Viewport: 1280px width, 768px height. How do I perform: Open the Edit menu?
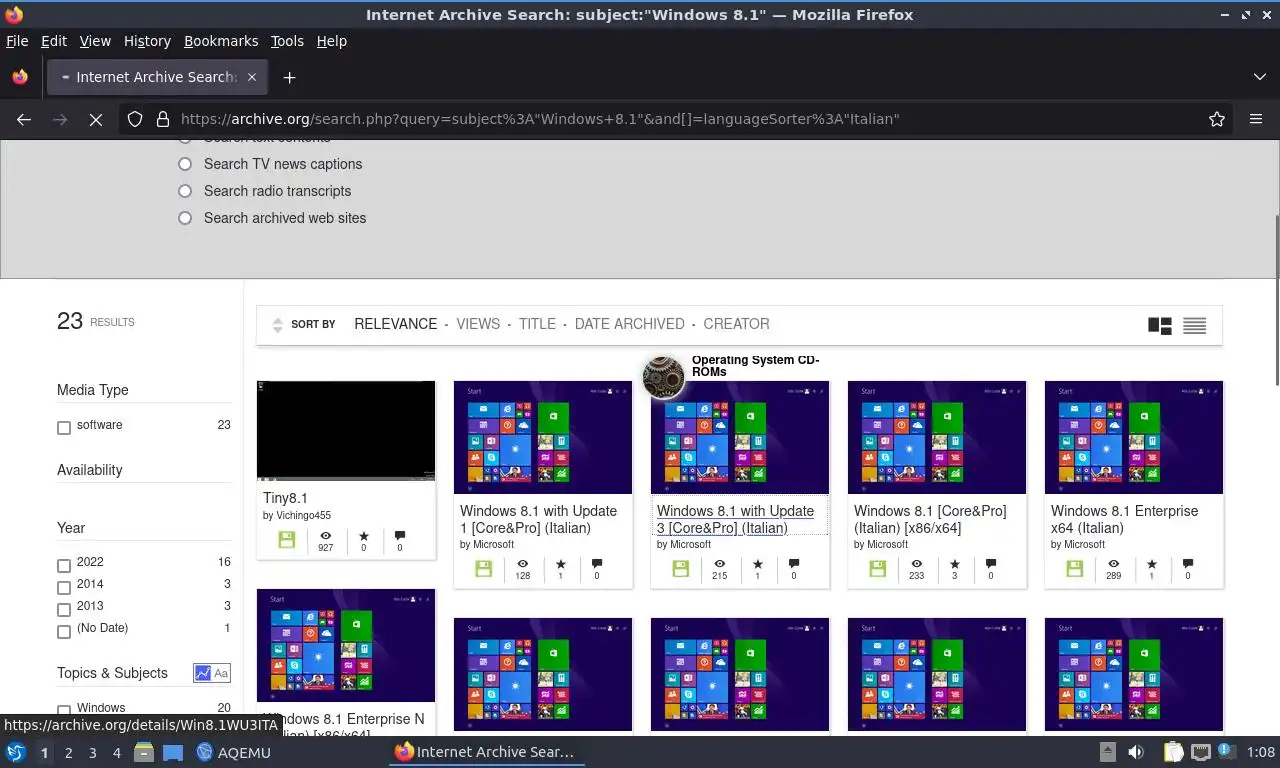click(53, 41)
